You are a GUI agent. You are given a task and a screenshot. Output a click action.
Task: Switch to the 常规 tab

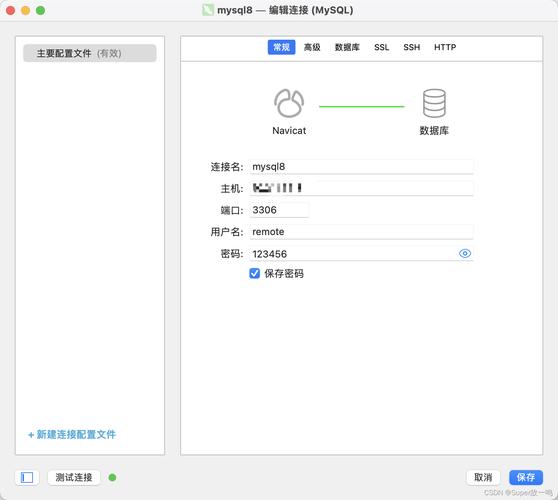[x=281, y=47]
